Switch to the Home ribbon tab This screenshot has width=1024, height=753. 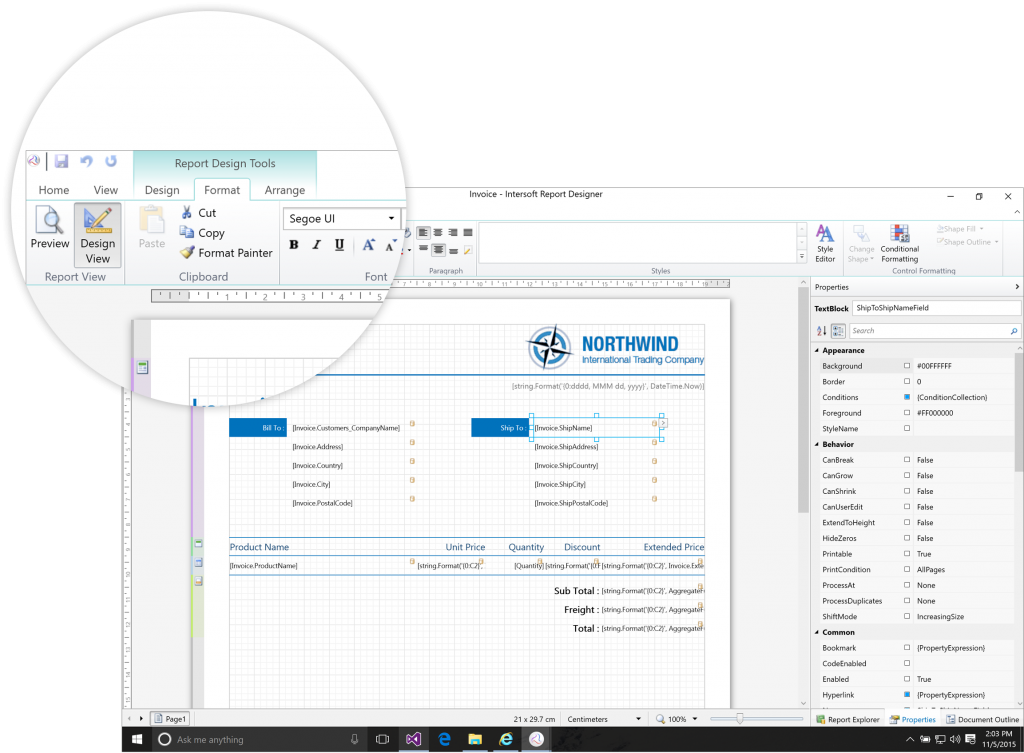tap(54, 190)
